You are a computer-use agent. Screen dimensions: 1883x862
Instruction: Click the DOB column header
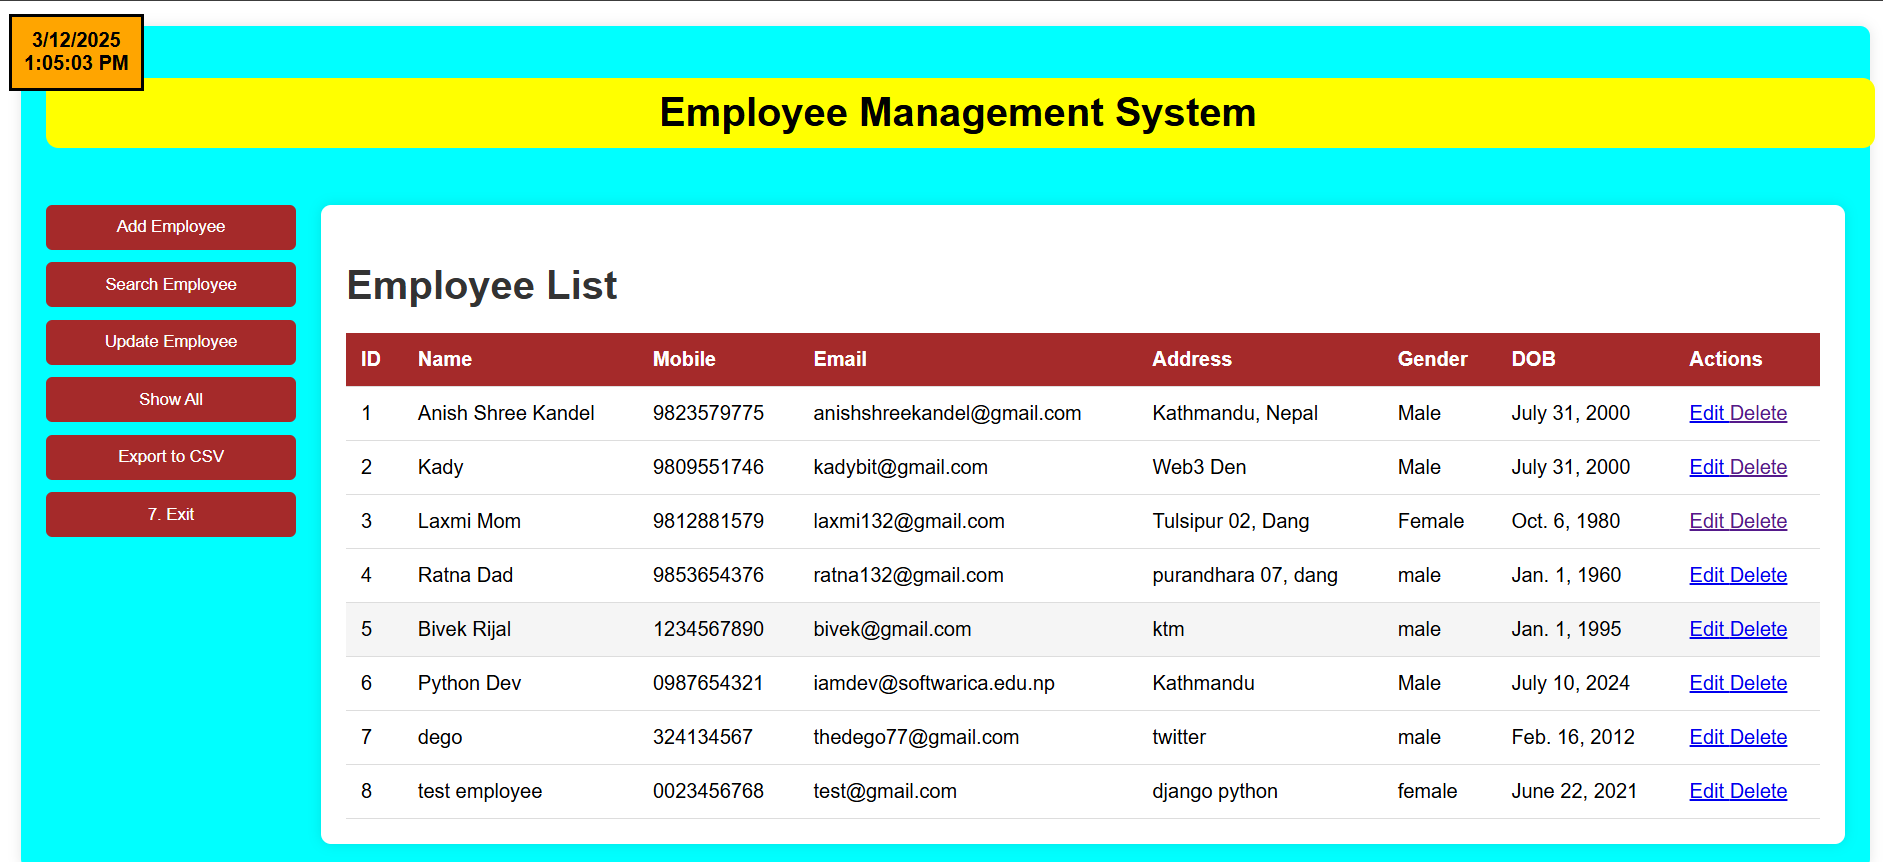click(1533, 359)
